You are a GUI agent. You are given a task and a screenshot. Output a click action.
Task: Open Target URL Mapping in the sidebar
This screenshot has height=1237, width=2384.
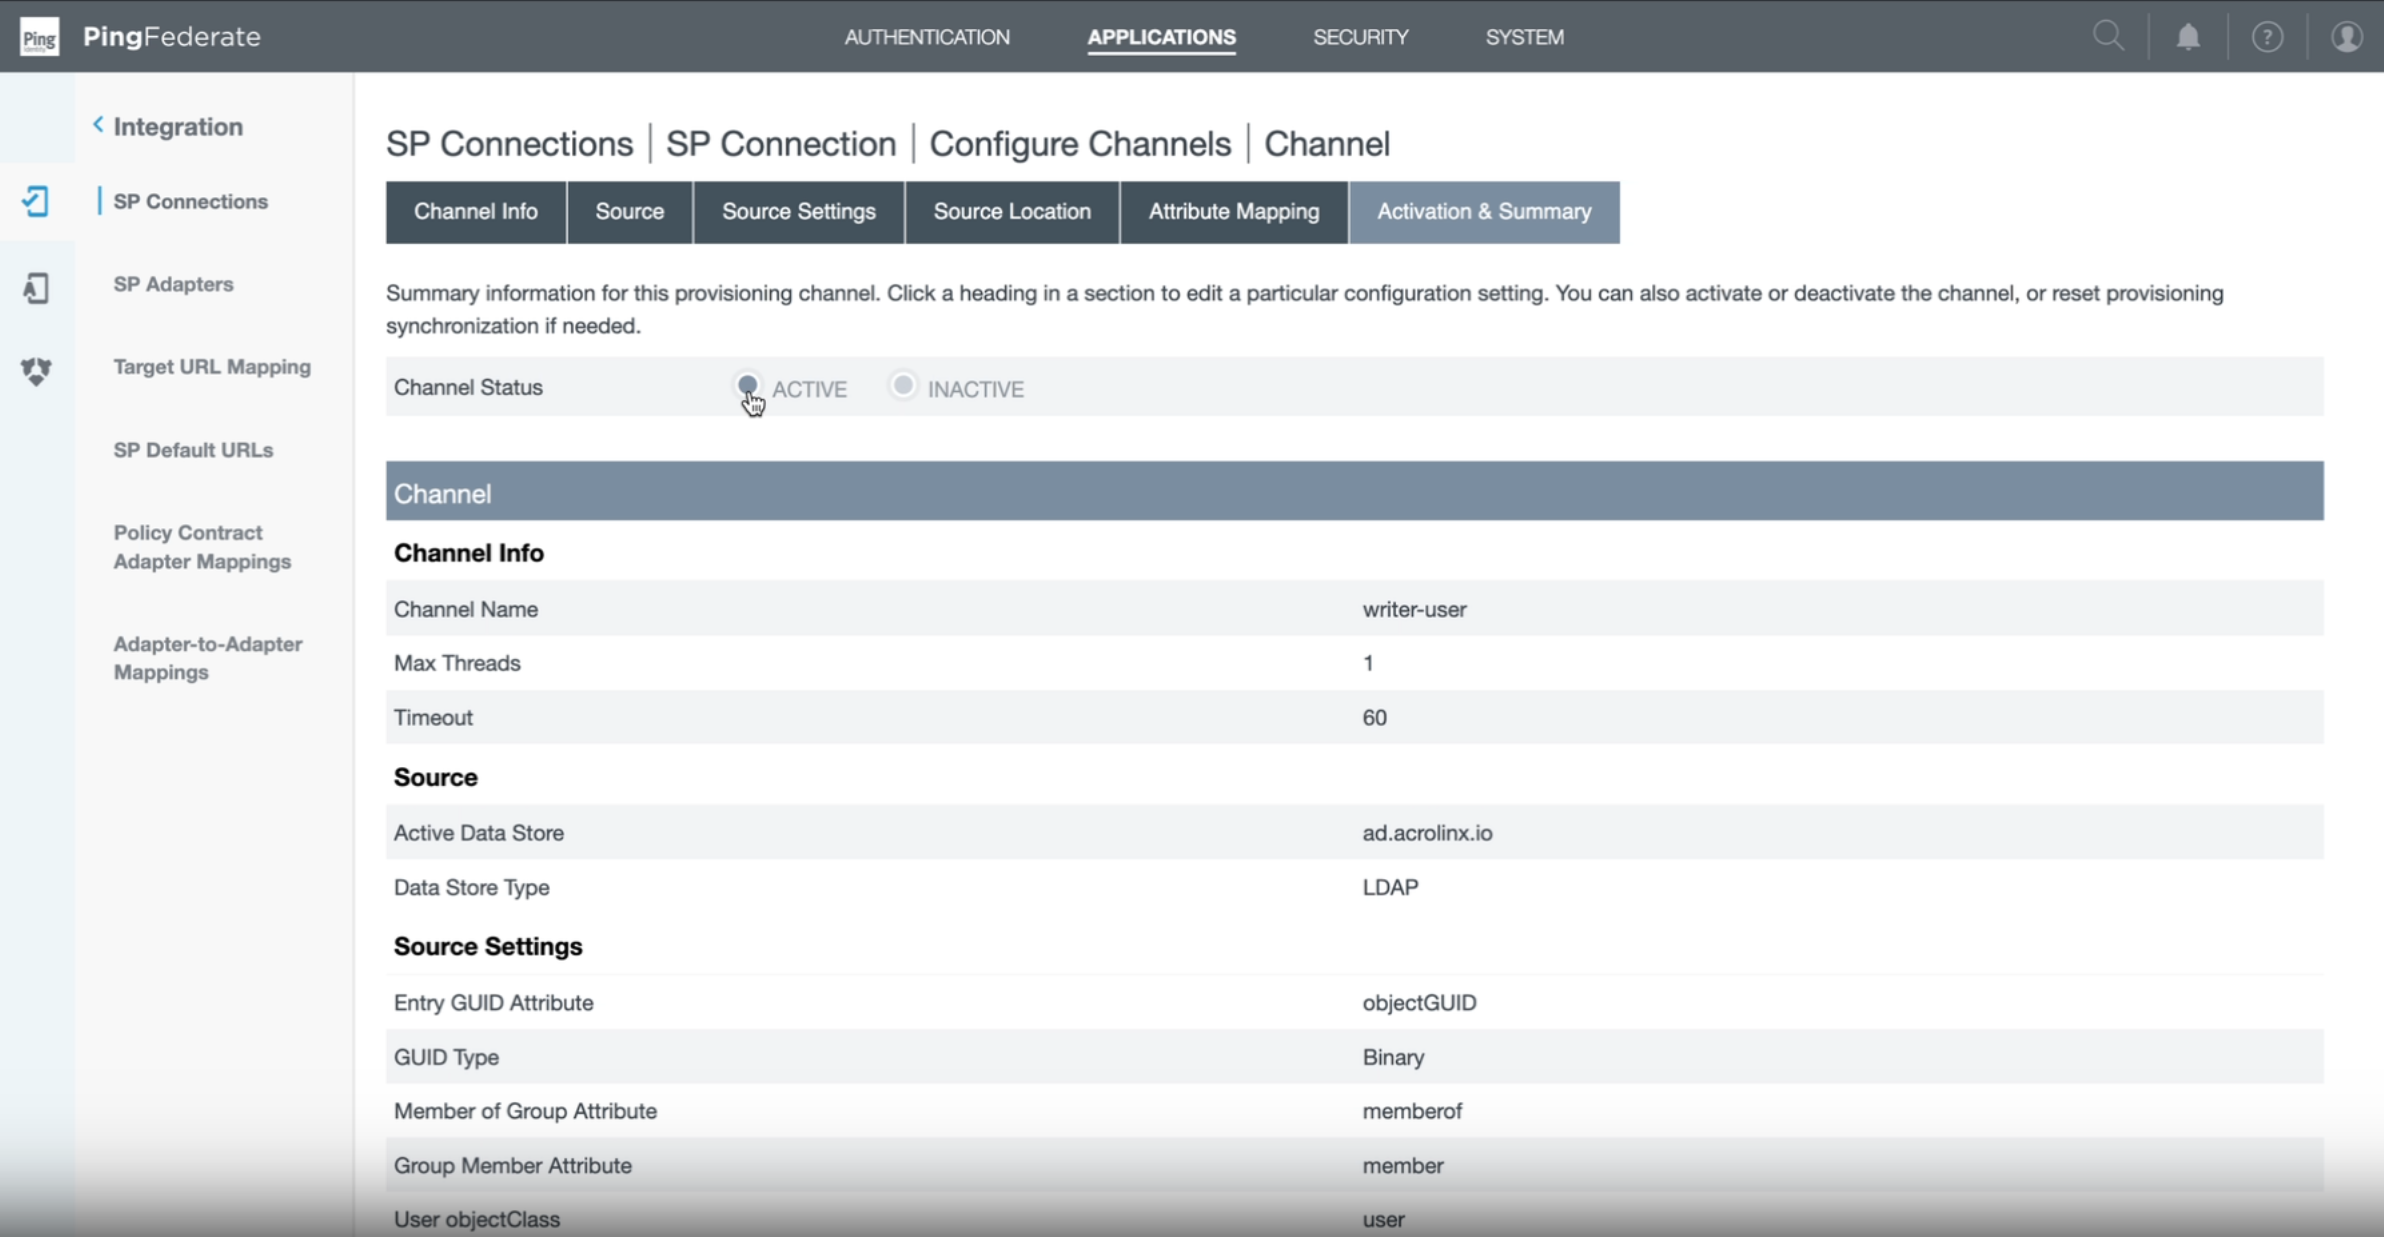pyautogui.click(x=212, y=367)
